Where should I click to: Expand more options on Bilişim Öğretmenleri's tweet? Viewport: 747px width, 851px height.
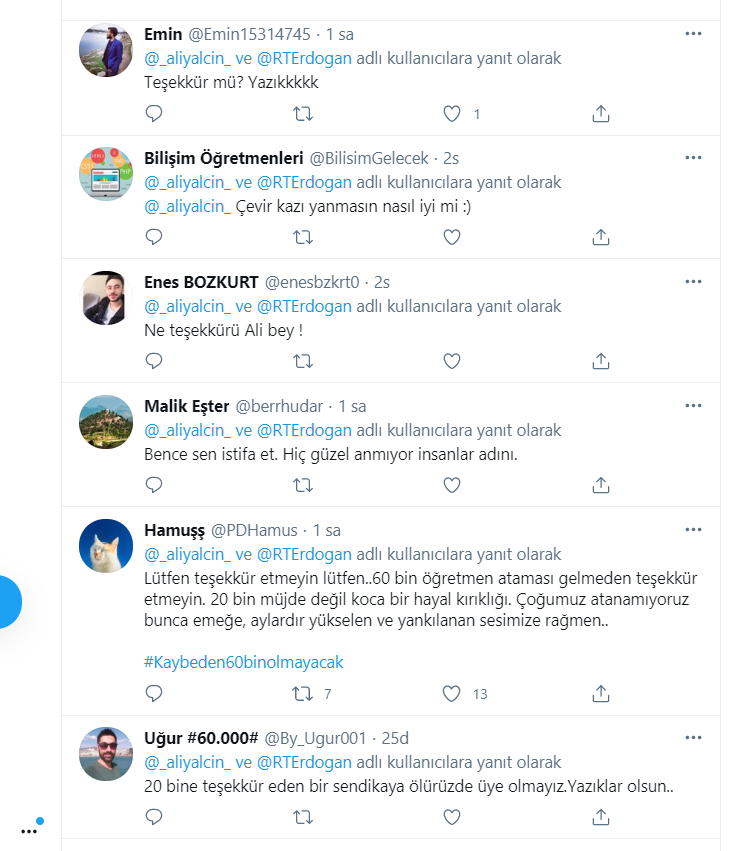pyautogui.click(x=693, y=158)
